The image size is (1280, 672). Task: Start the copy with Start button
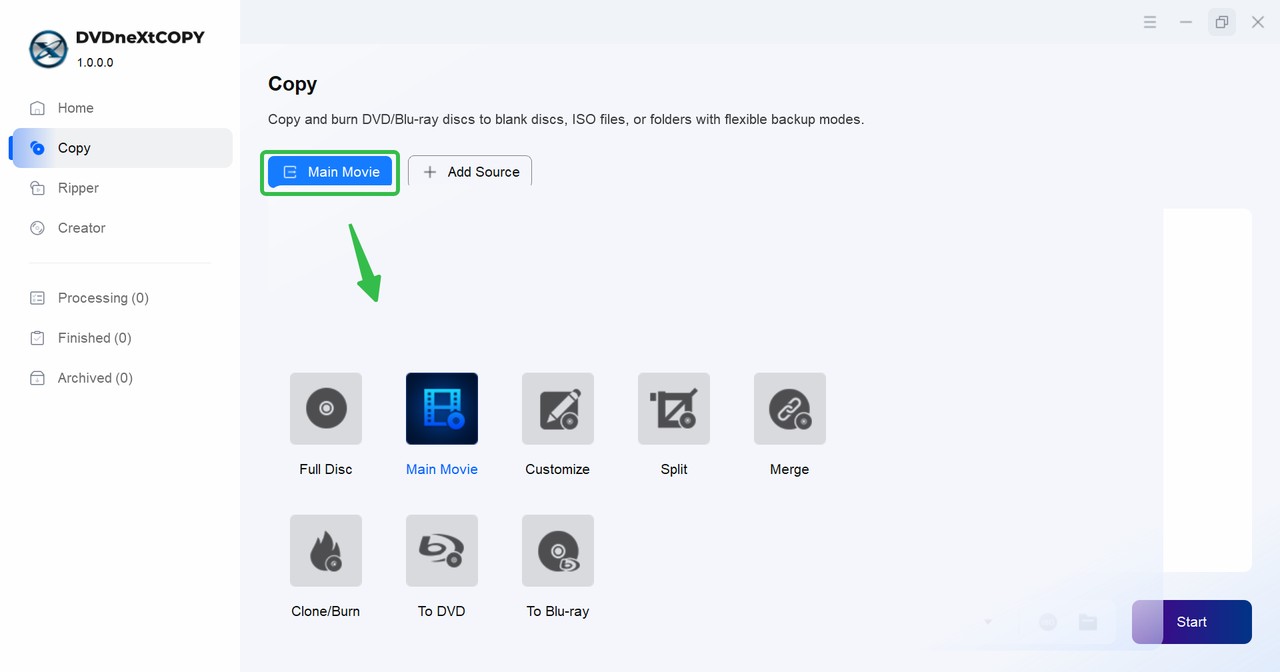[1192, 622]
